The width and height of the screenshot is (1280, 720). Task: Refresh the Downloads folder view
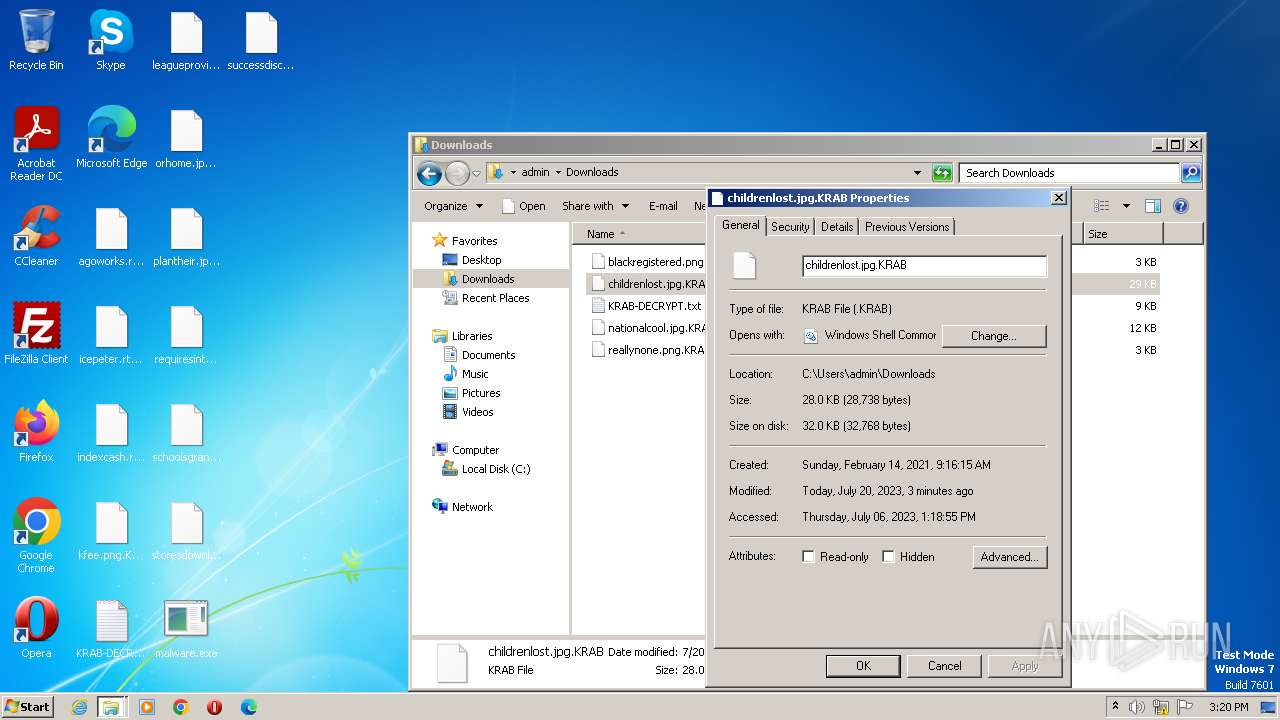click(942, 173)
